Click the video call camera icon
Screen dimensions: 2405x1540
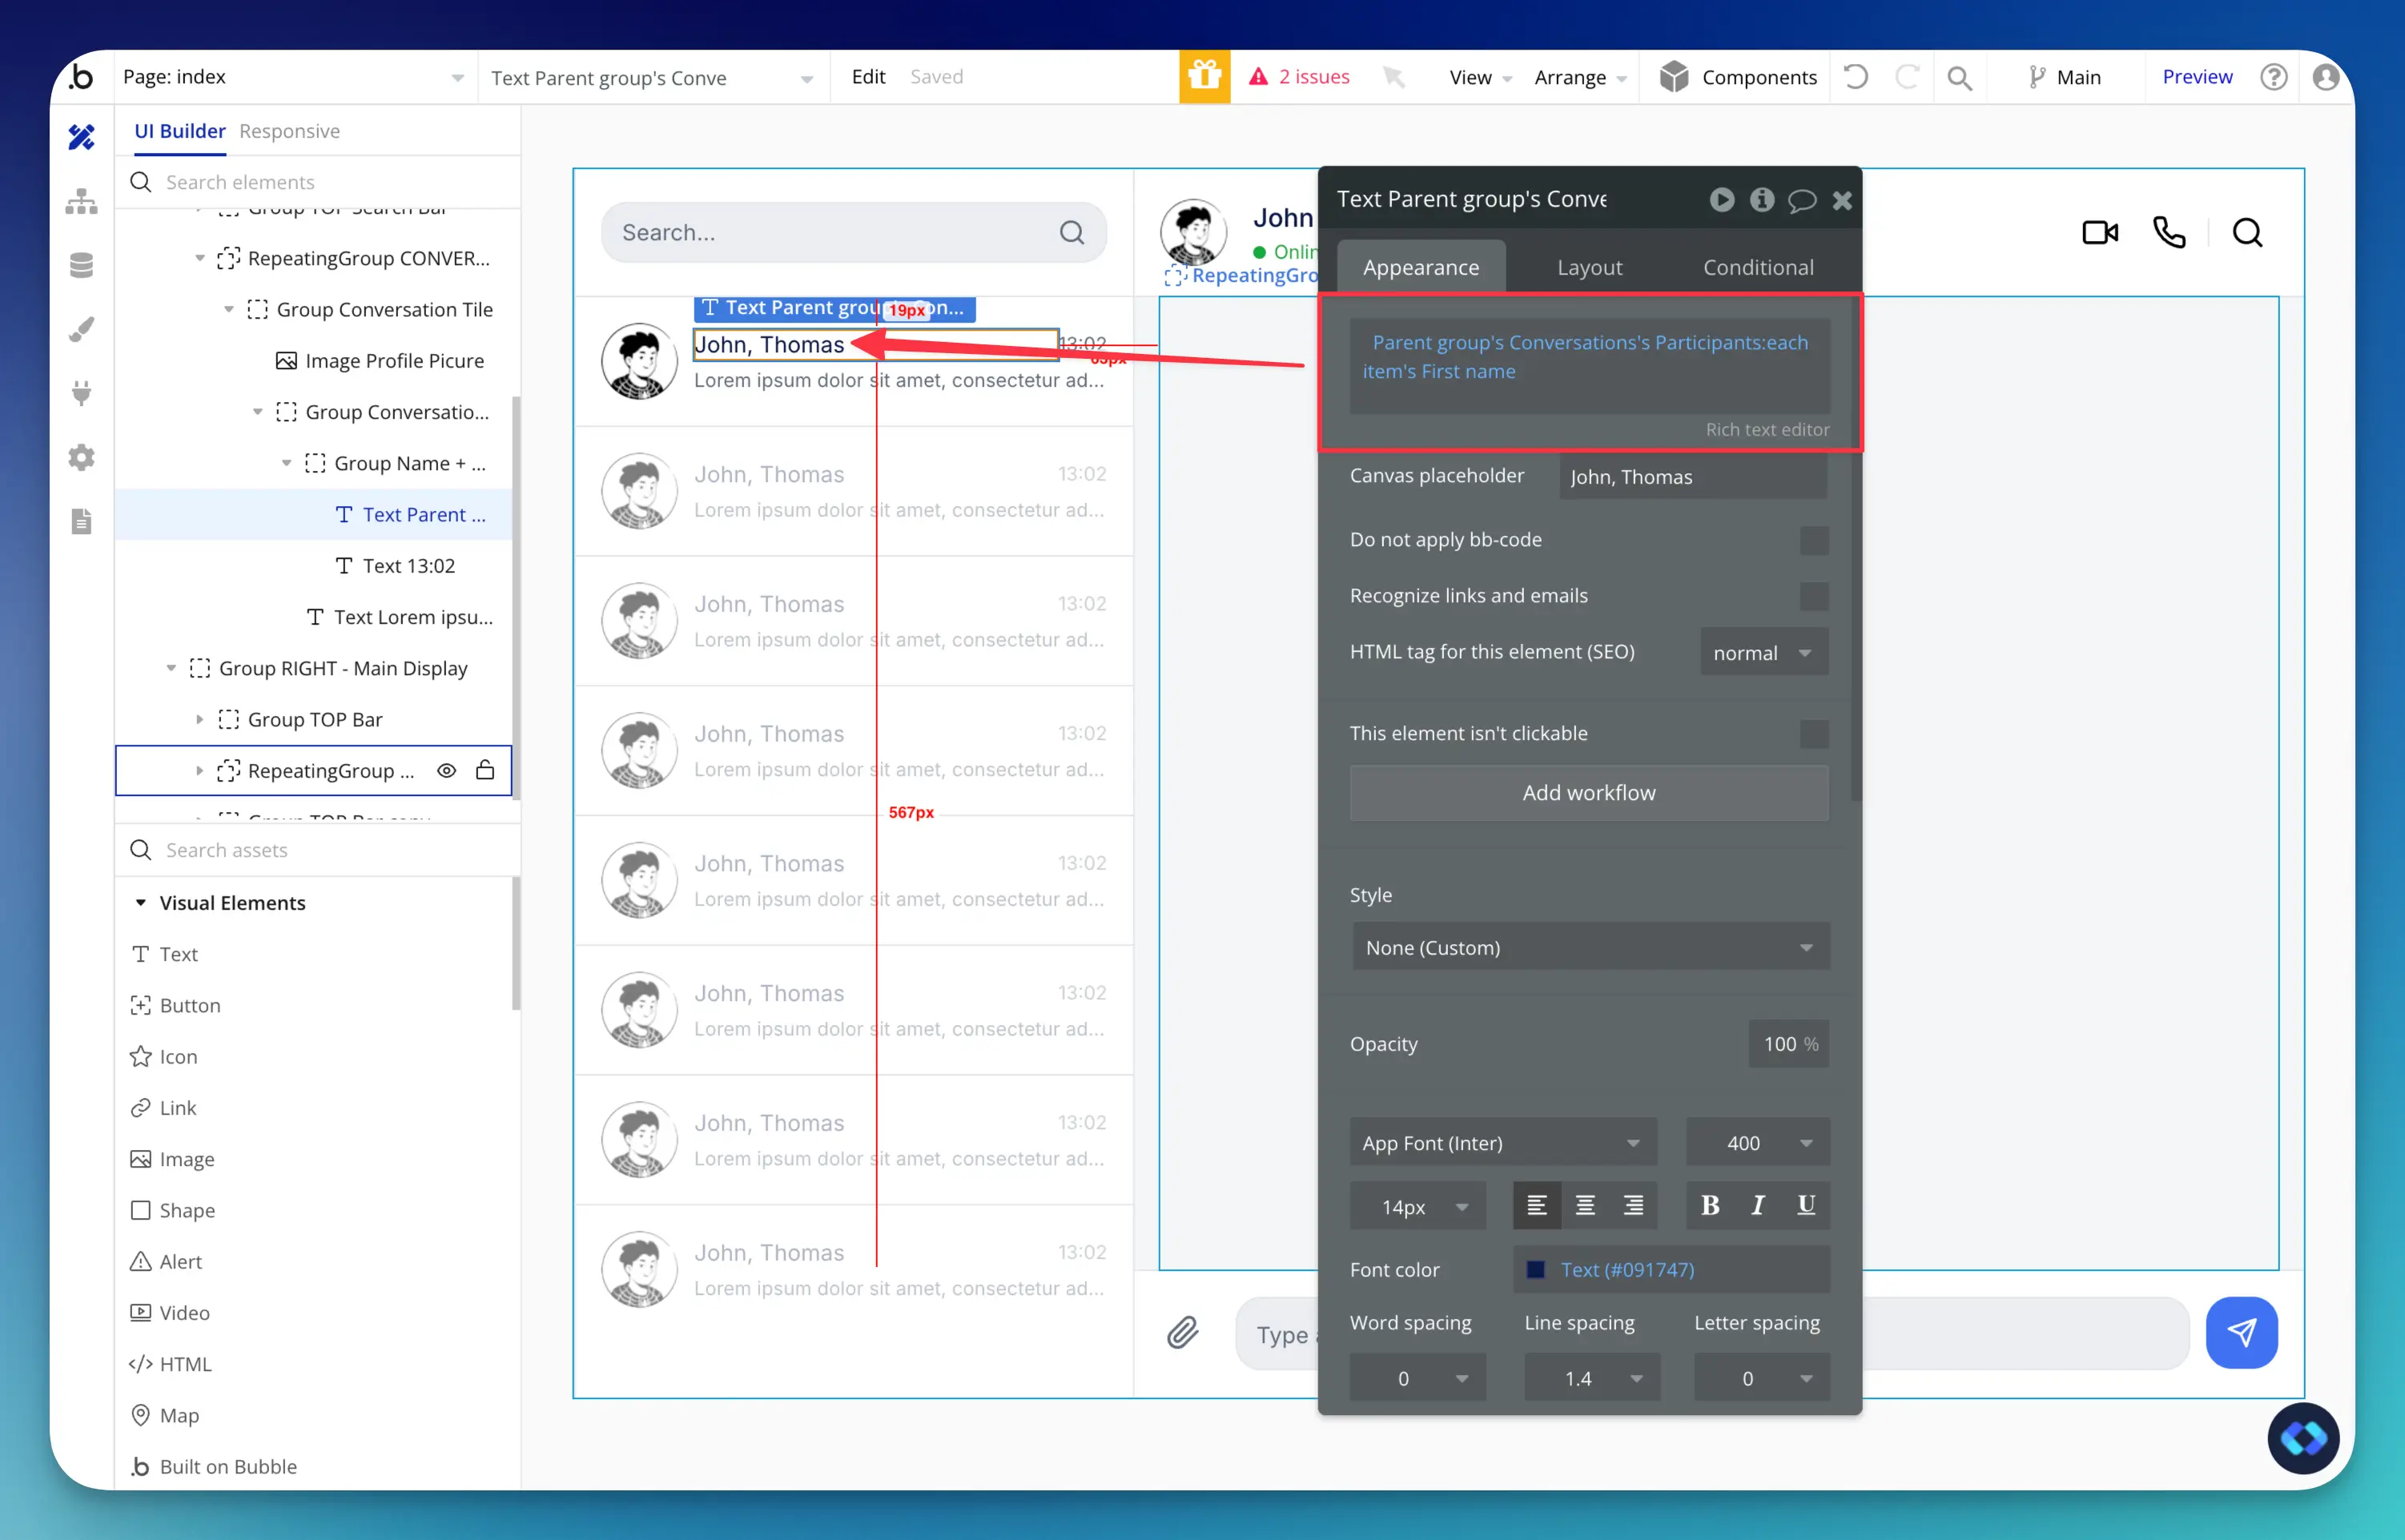pos(2100,233)
